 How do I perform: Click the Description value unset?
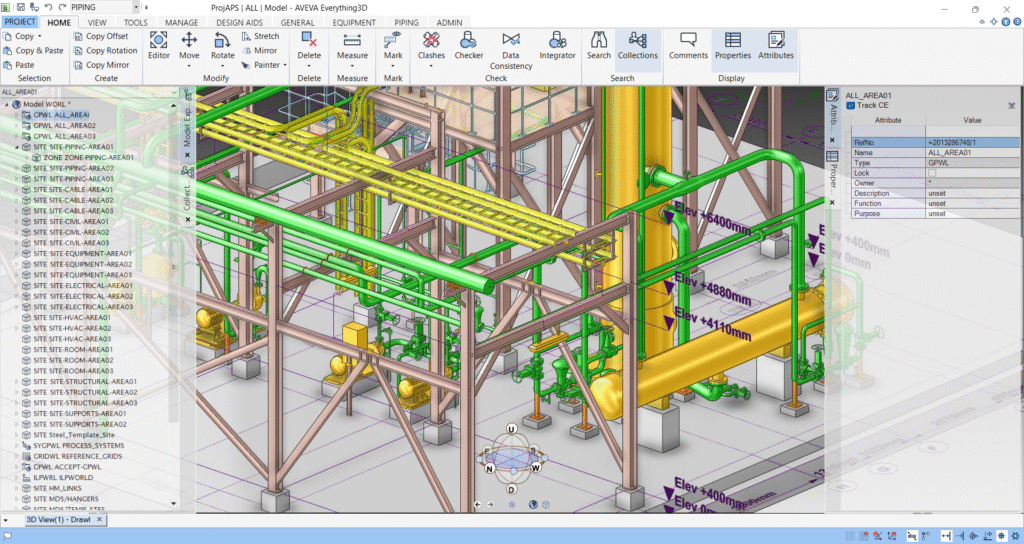point(972,193)
